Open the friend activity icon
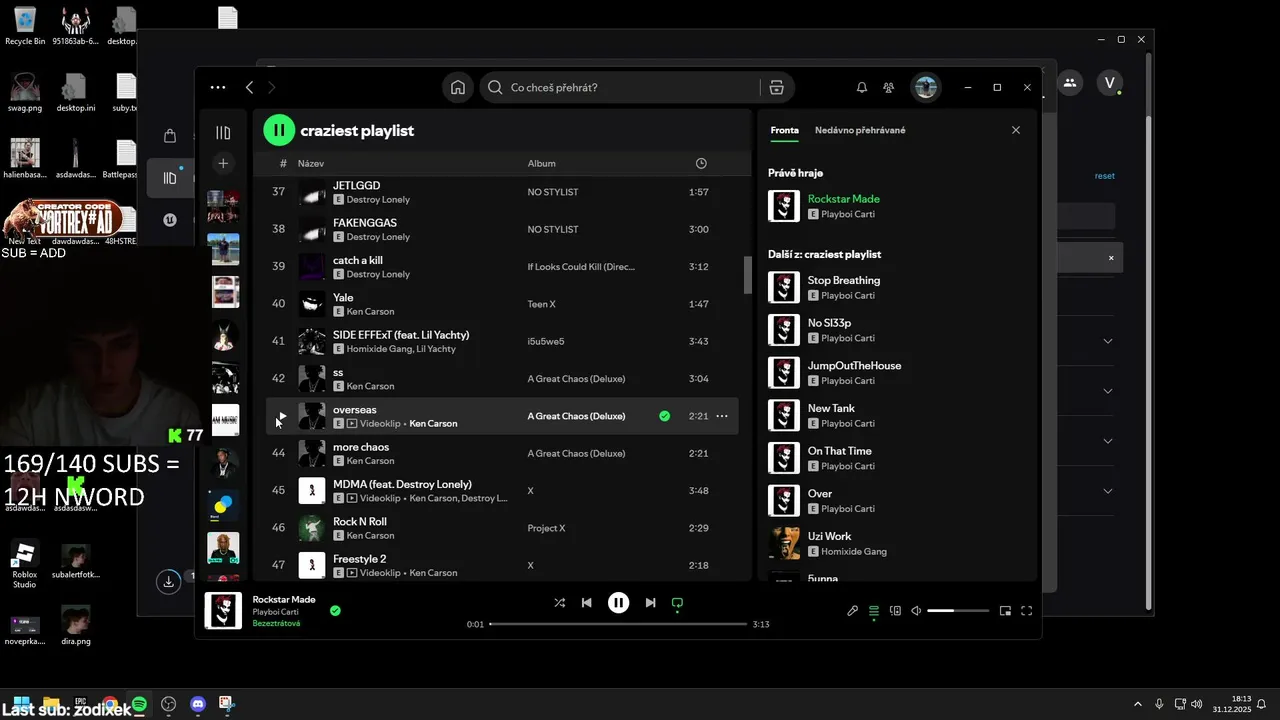Viewport: 1280px width, 720px height. coord(888,87)
